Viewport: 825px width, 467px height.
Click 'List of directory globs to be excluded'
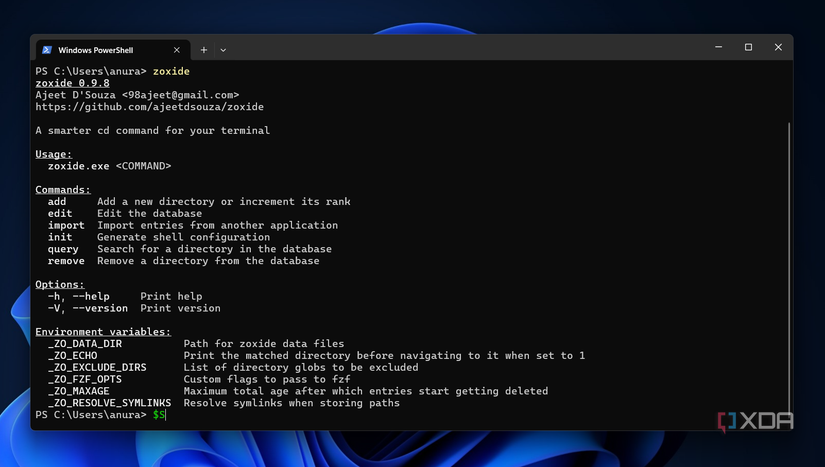coord(301,368)
